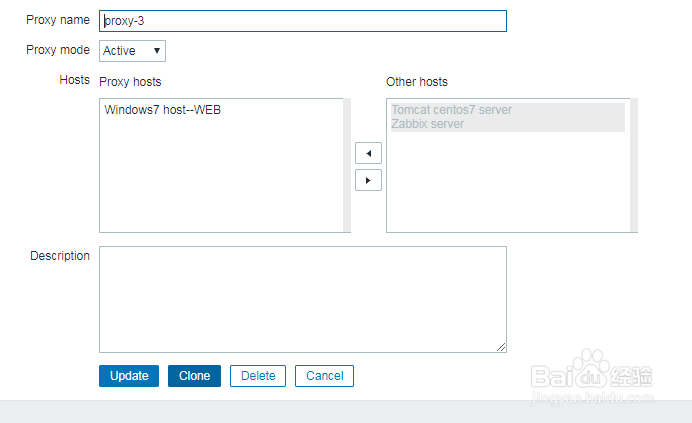Viewport: 692px width, 423px height.
Task: Click inside the Description text area
Action: pyautogui.click(x=302, y=298)
